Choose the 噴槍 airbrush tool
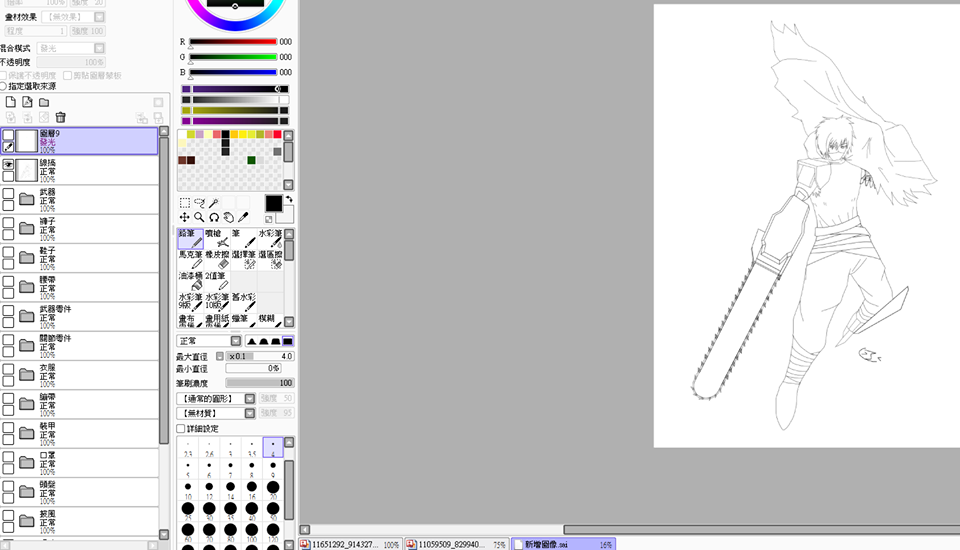The width and height of the screenshot is (960, 550). (217, 239)
